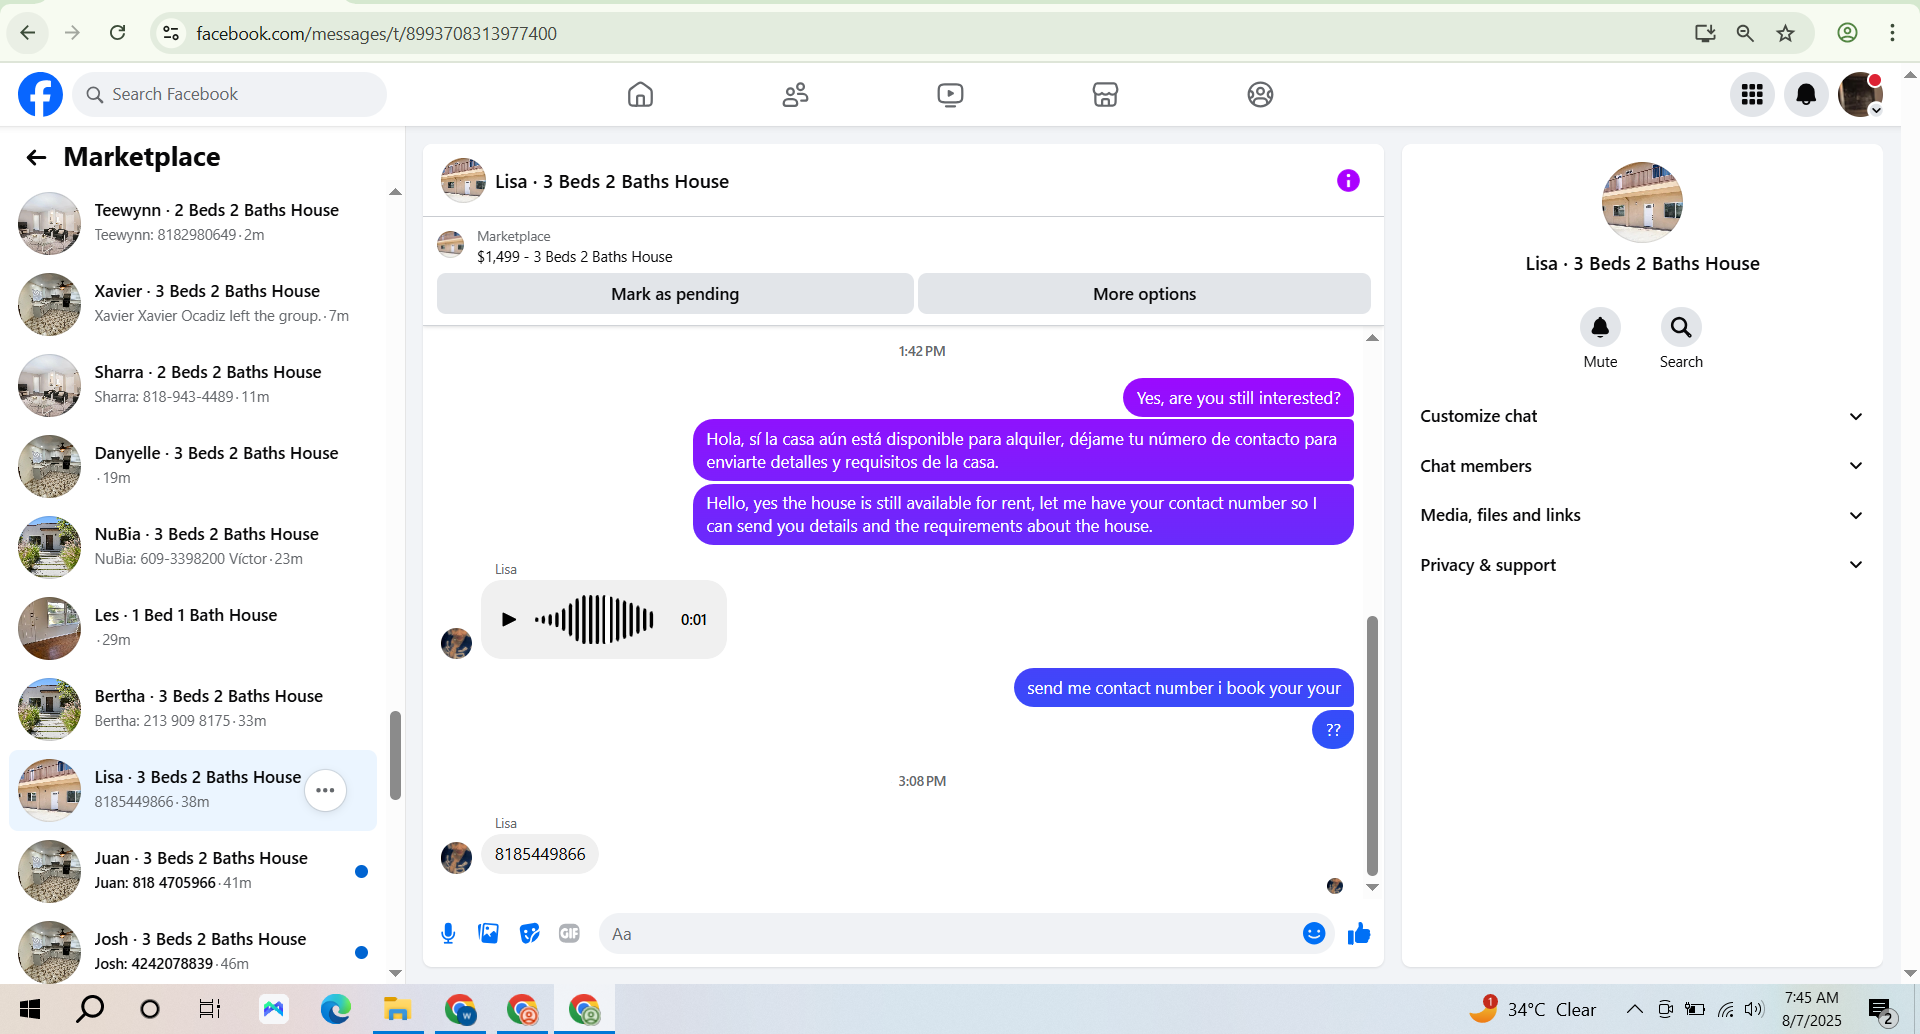Choose a sticker icon in composer
This screenshot has width=1920, height=1034.
coord(529,934)
